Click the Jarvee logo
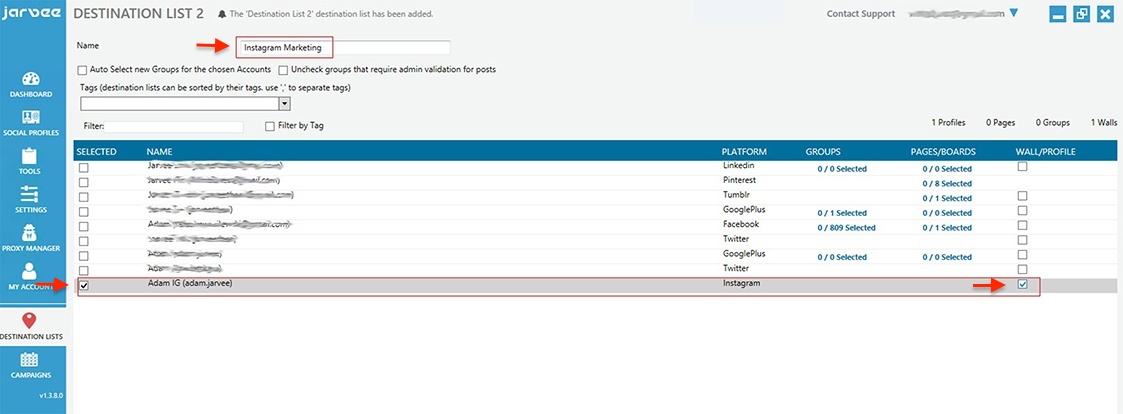Screen dimensions: 1123x414 coord(32,14)
